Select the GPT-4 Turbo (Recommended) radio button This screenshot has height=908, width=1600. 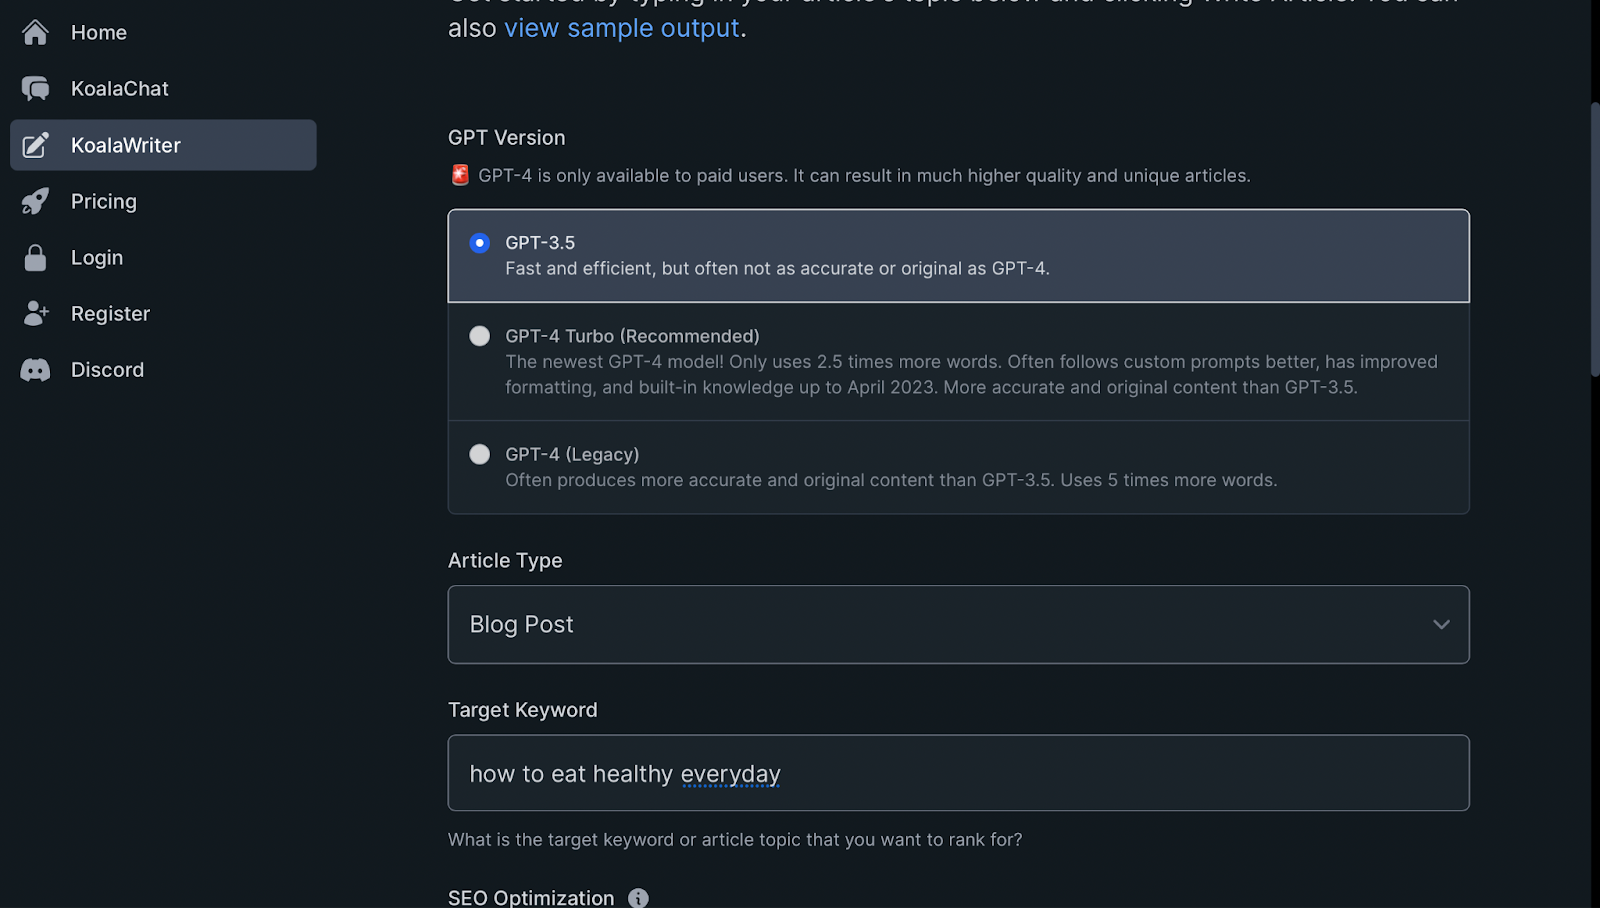(x=480, y=336)
